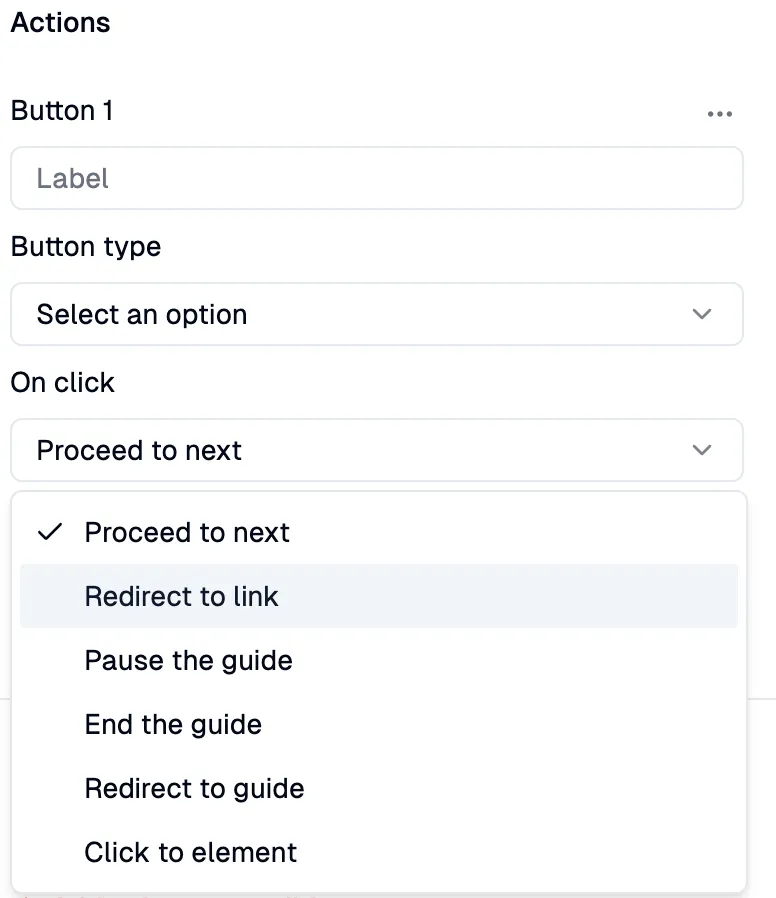Click the On click dropdown chevron
Image resolution: width=776 pixels, height=898 pixels.
pyautogui.click(x=702, y=450)
